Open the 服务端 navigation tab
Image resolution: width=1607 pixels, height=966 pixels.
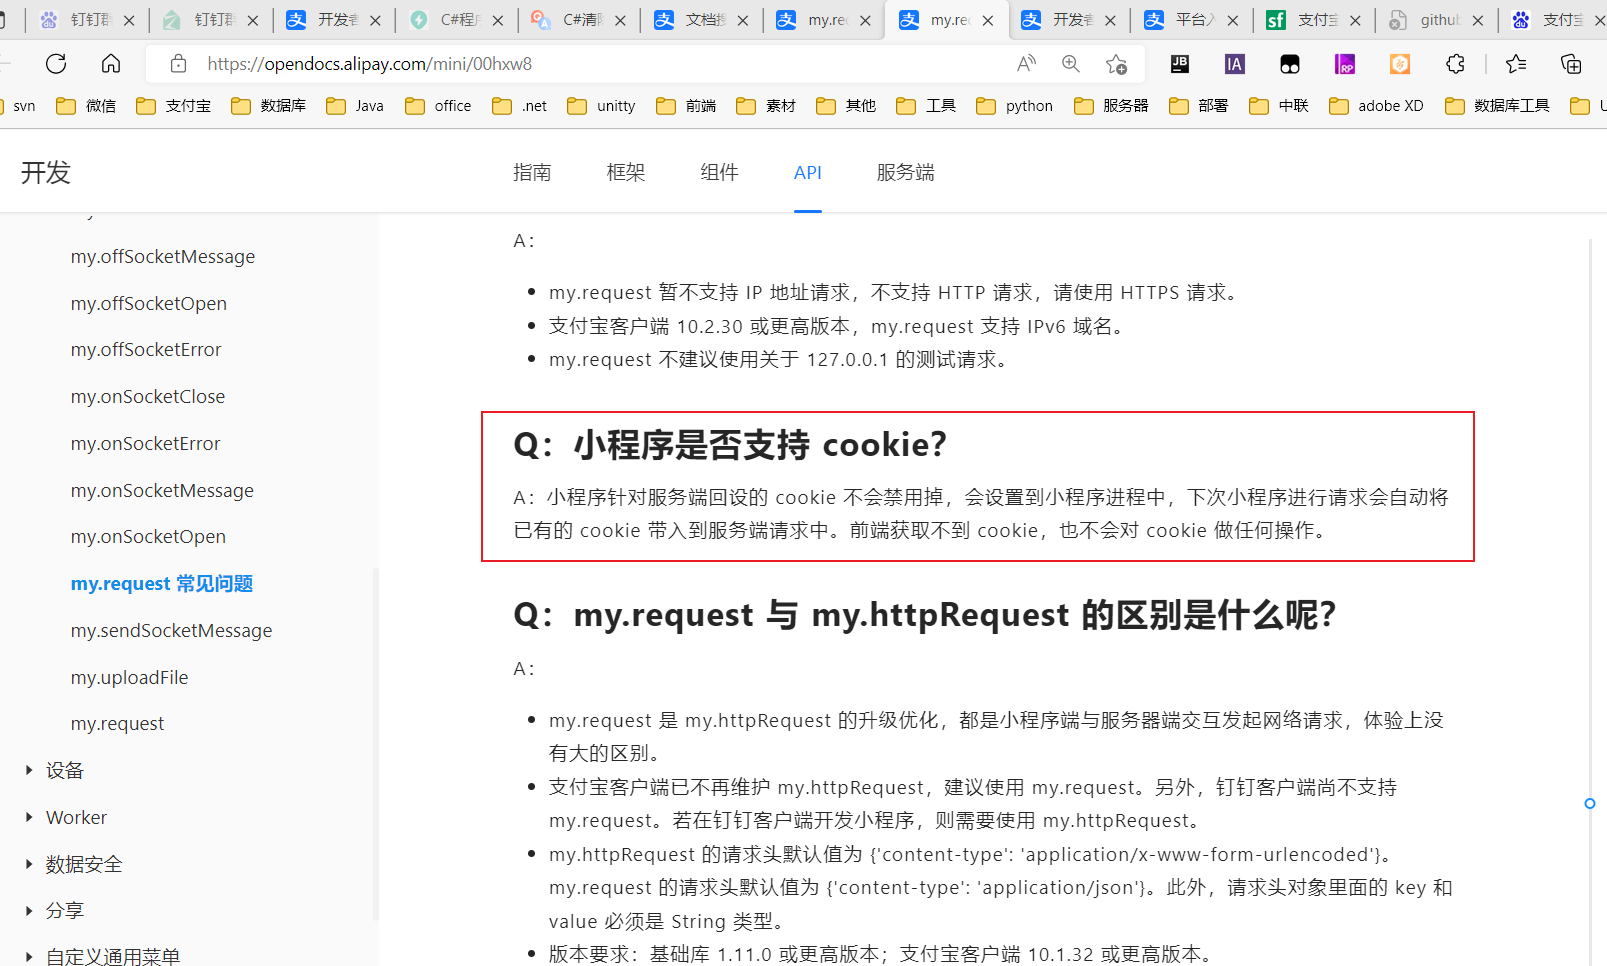click(905, 172)
